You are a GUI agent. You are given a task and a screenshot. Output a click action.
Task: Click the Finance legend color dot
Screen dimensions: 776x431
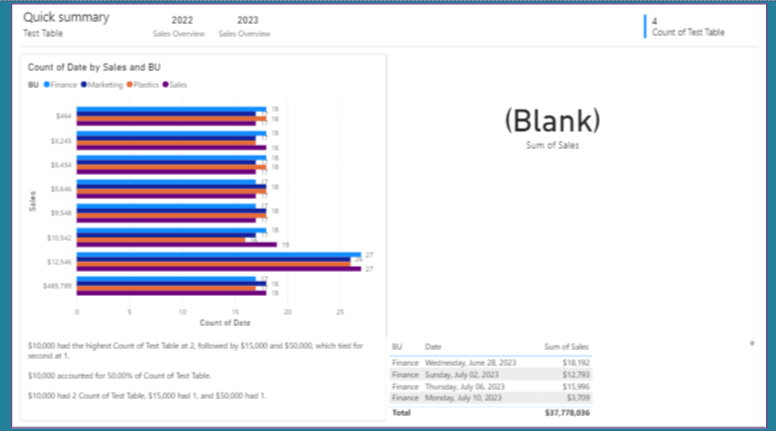(x=46, y=85)
